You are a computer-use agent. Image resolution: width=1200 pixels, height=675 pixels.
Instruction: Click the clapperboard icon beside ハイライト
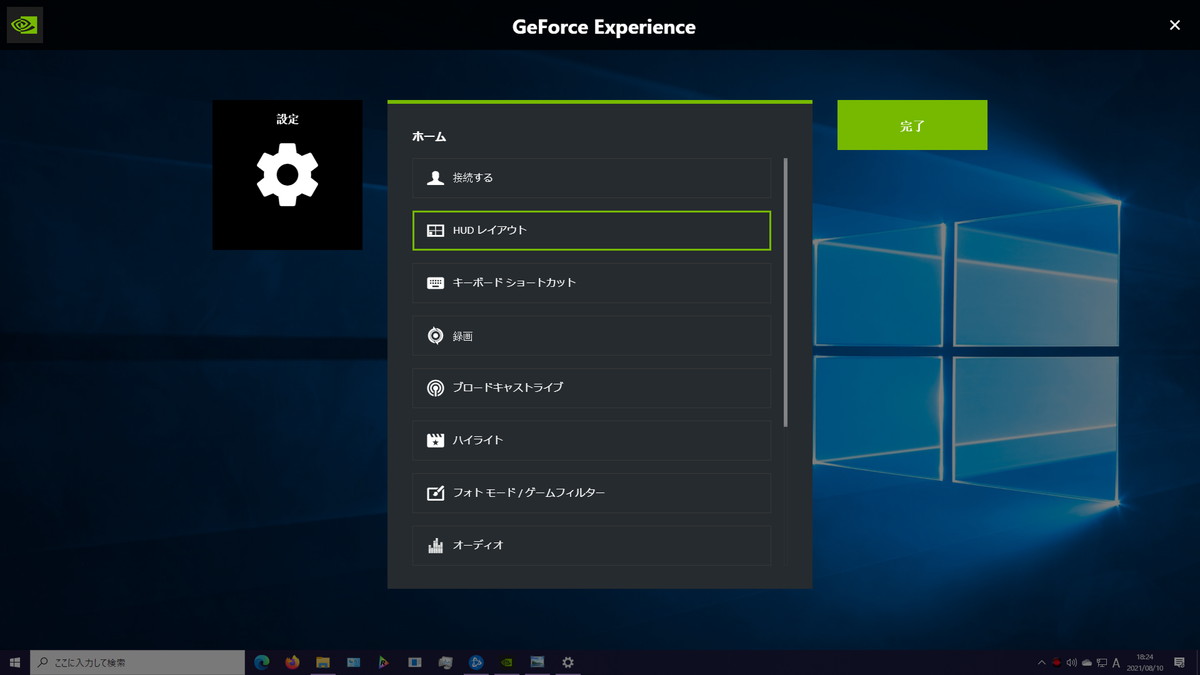point(435,440)
